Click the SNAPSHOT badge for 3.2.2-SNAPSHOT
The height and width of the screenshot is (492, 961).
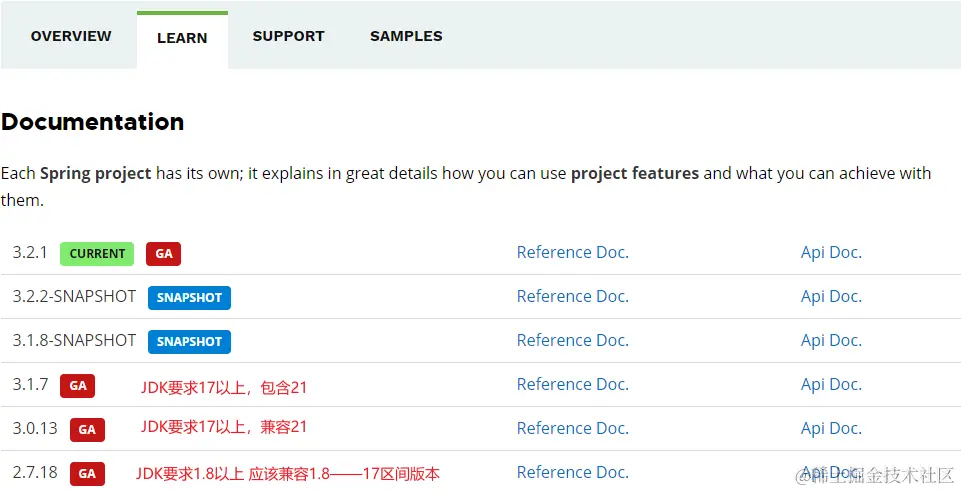pyautogui.click(x=189, y=298)
